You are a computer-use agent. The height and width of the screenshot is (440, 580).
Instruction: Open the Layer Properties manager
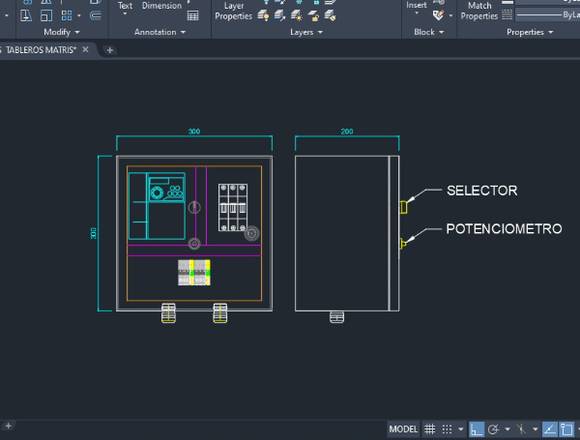[233, 11]
